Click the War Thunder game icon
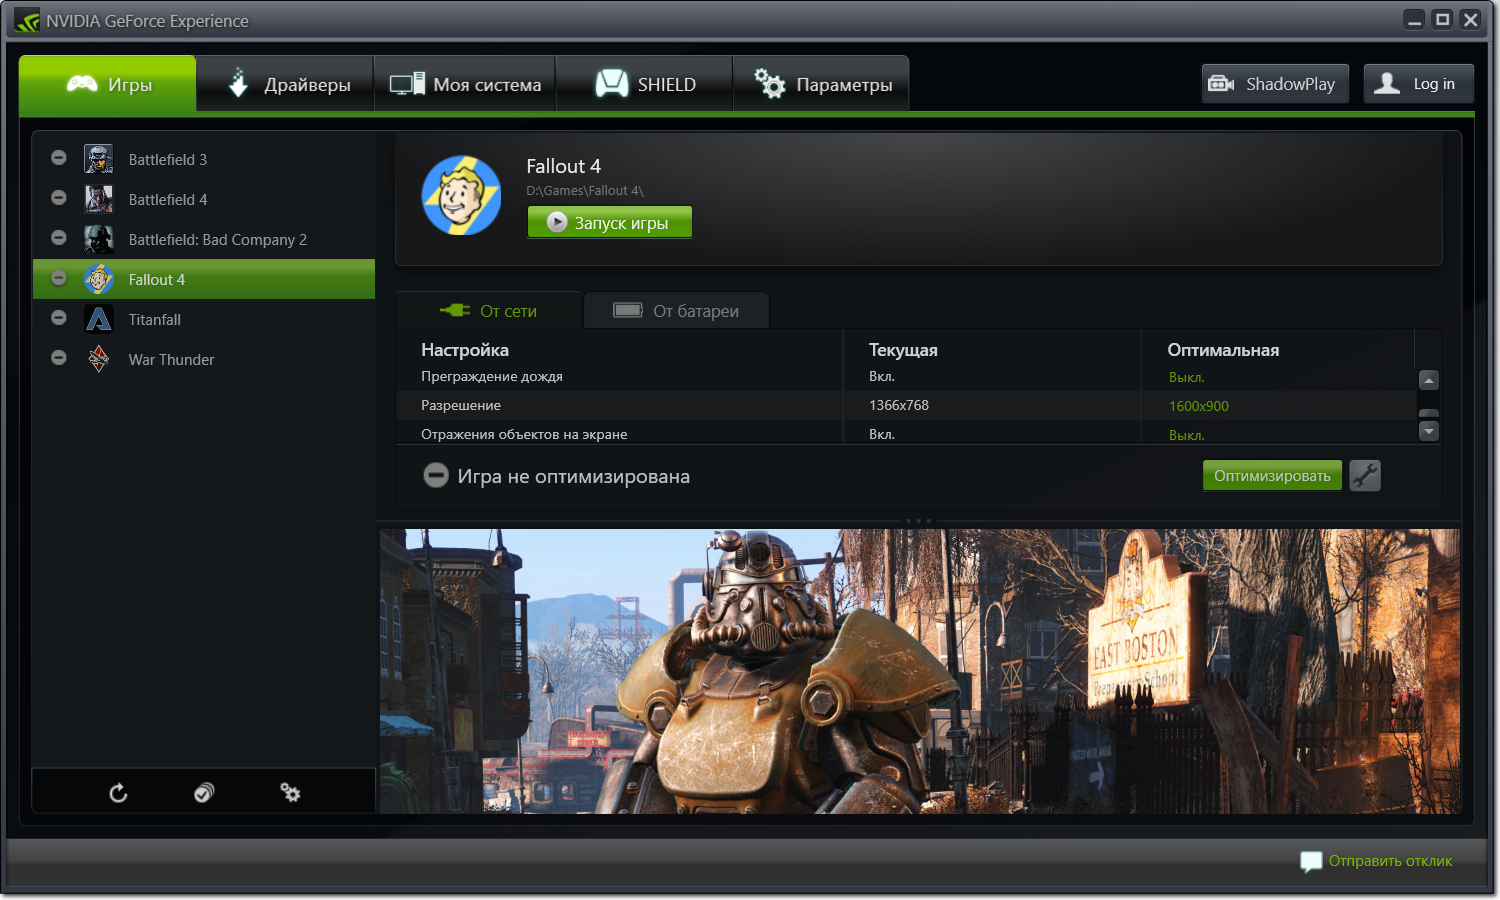This screenshot has width=1500, height=900. coord(99,359)
